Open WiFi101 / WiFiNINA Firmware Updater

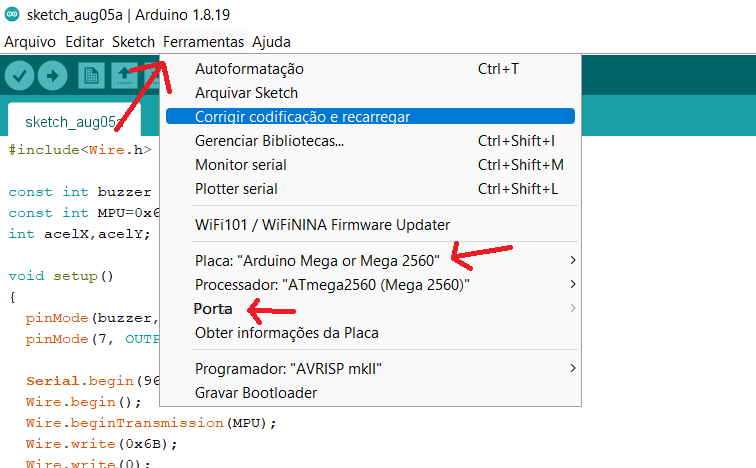[x=370, y=225]
